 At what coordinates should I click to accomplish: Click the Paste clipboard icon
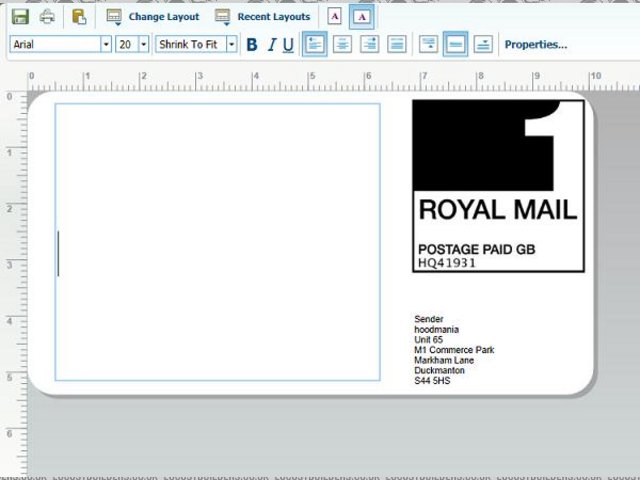pos(79,17)
